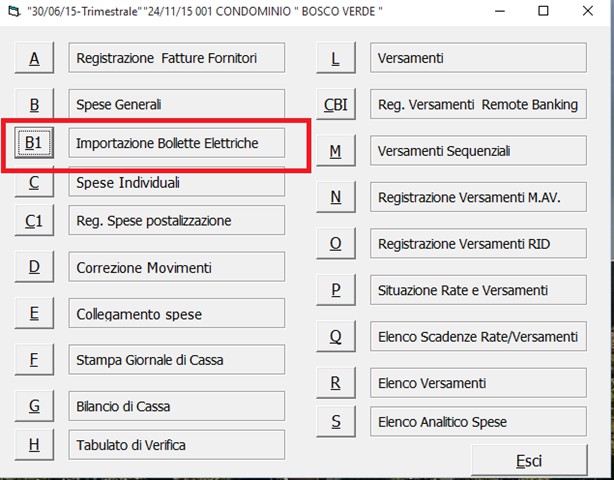Click the H button for Tabulato di Verifica

34,445
